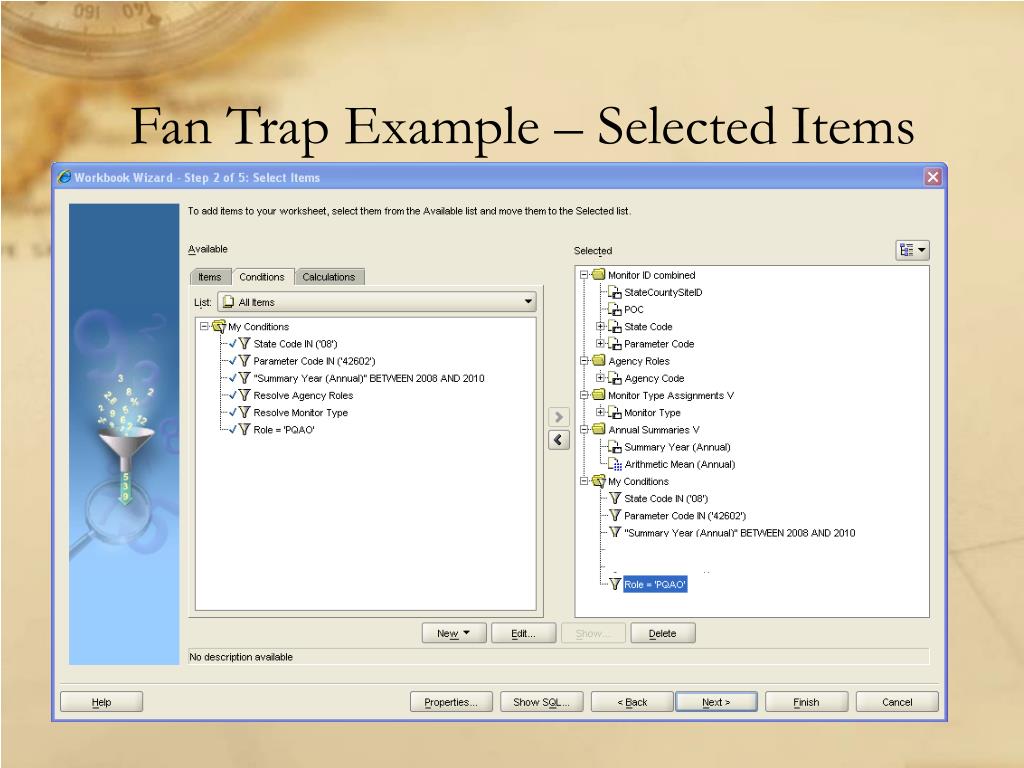Click Parameter Code IN ('42602') filter icon in Available
This screenshot has width=1024, height=768.
coord(244,360)
